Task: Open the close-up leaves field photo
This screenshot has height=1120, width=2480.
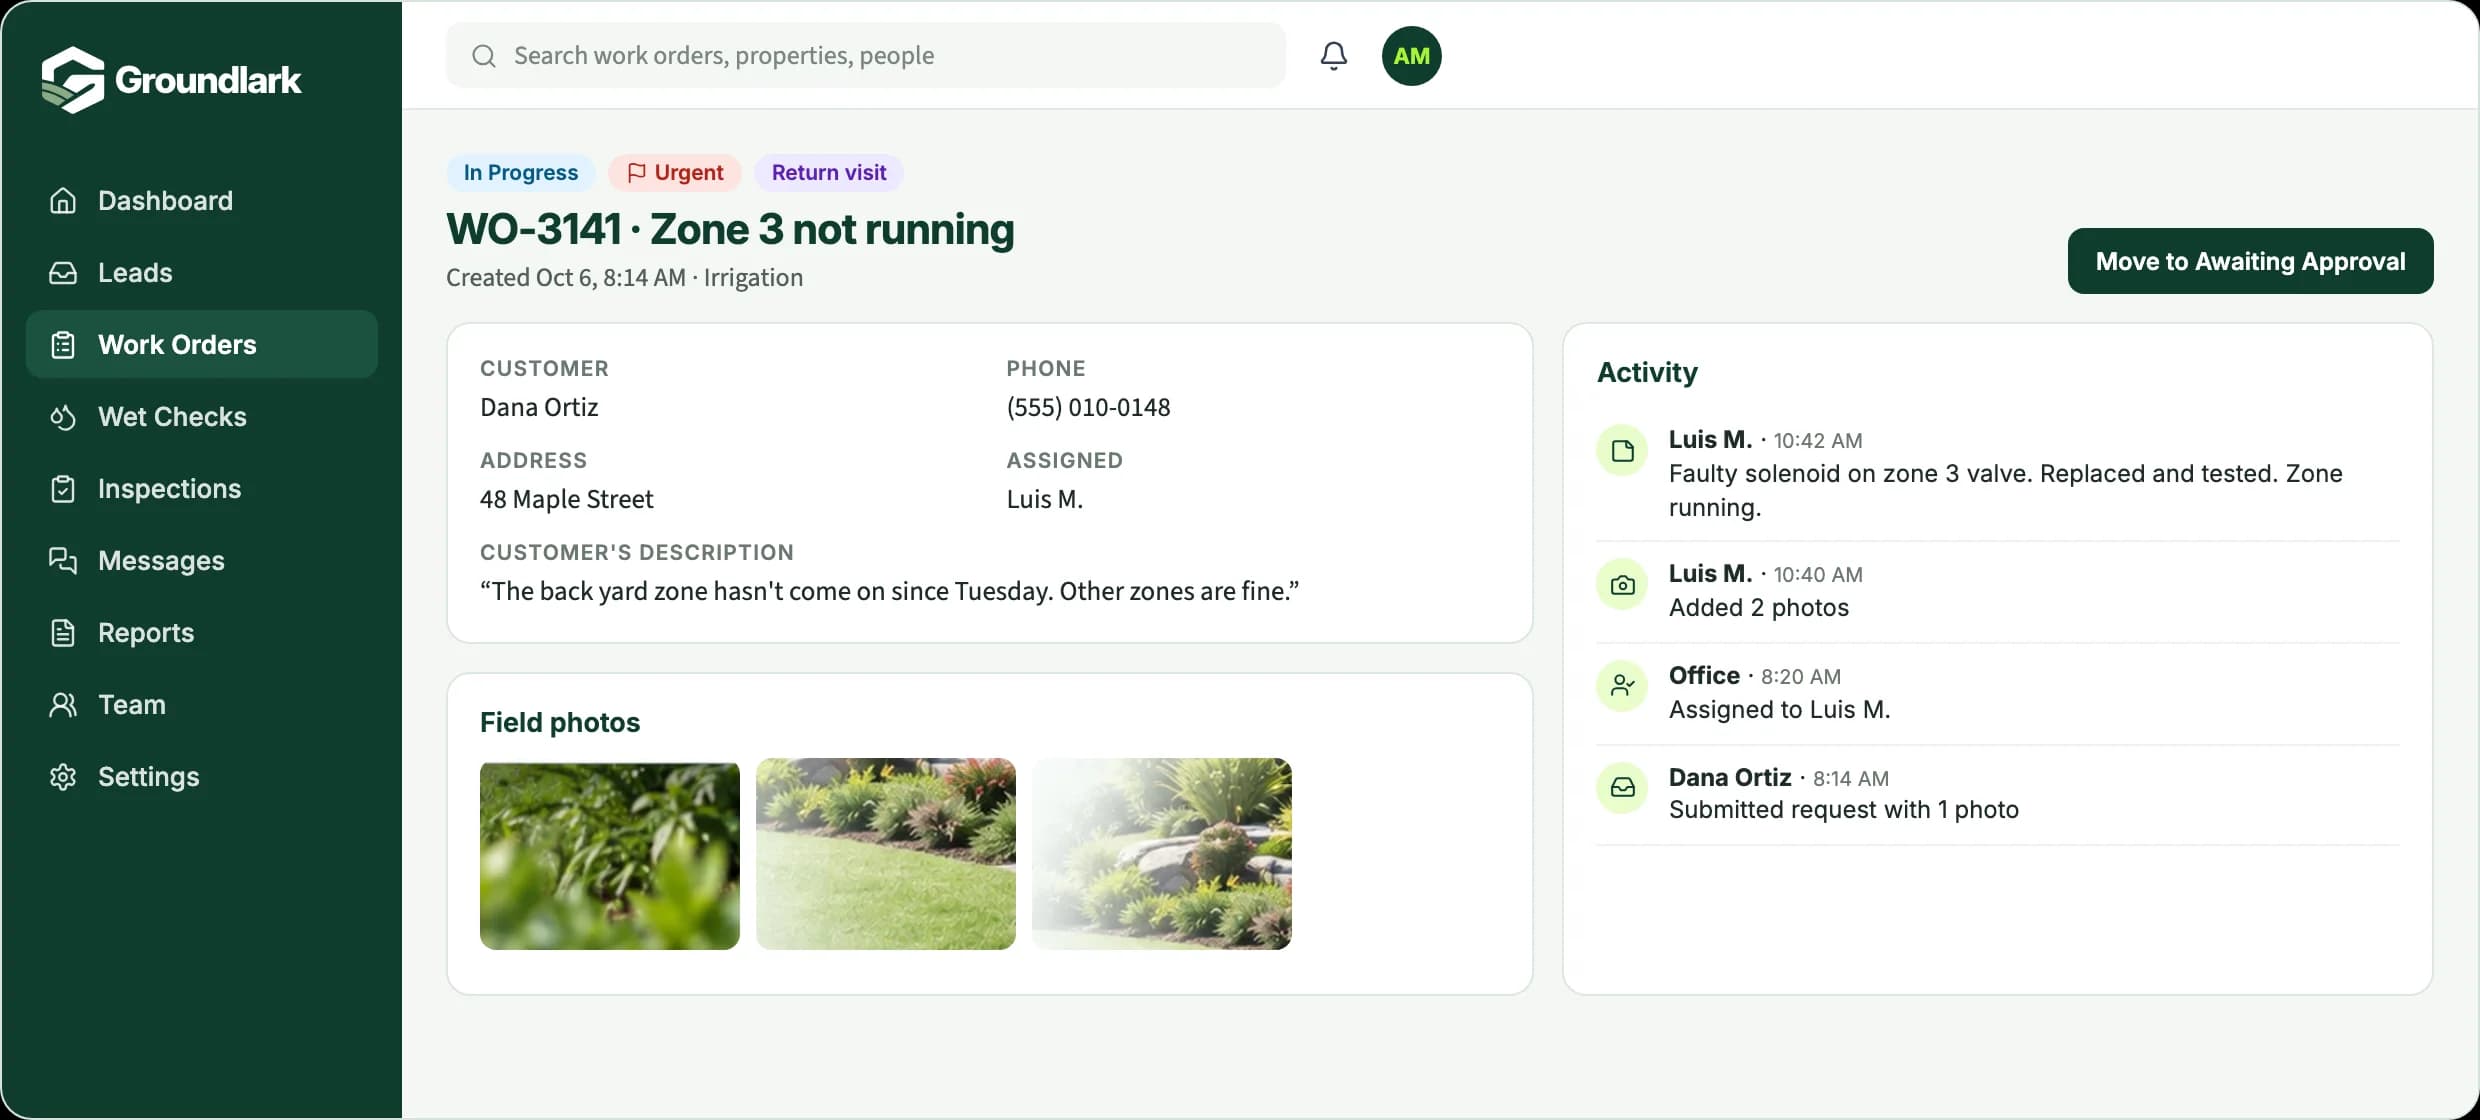Action: (610, 854)
